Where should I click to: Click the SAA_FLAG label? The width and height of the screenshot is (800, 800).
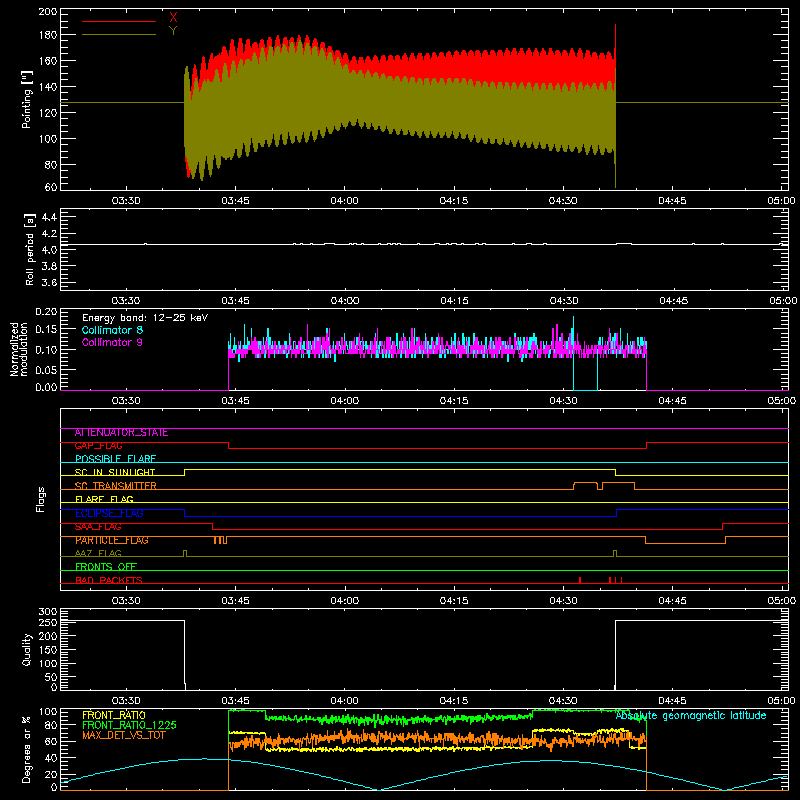point(98,527)
